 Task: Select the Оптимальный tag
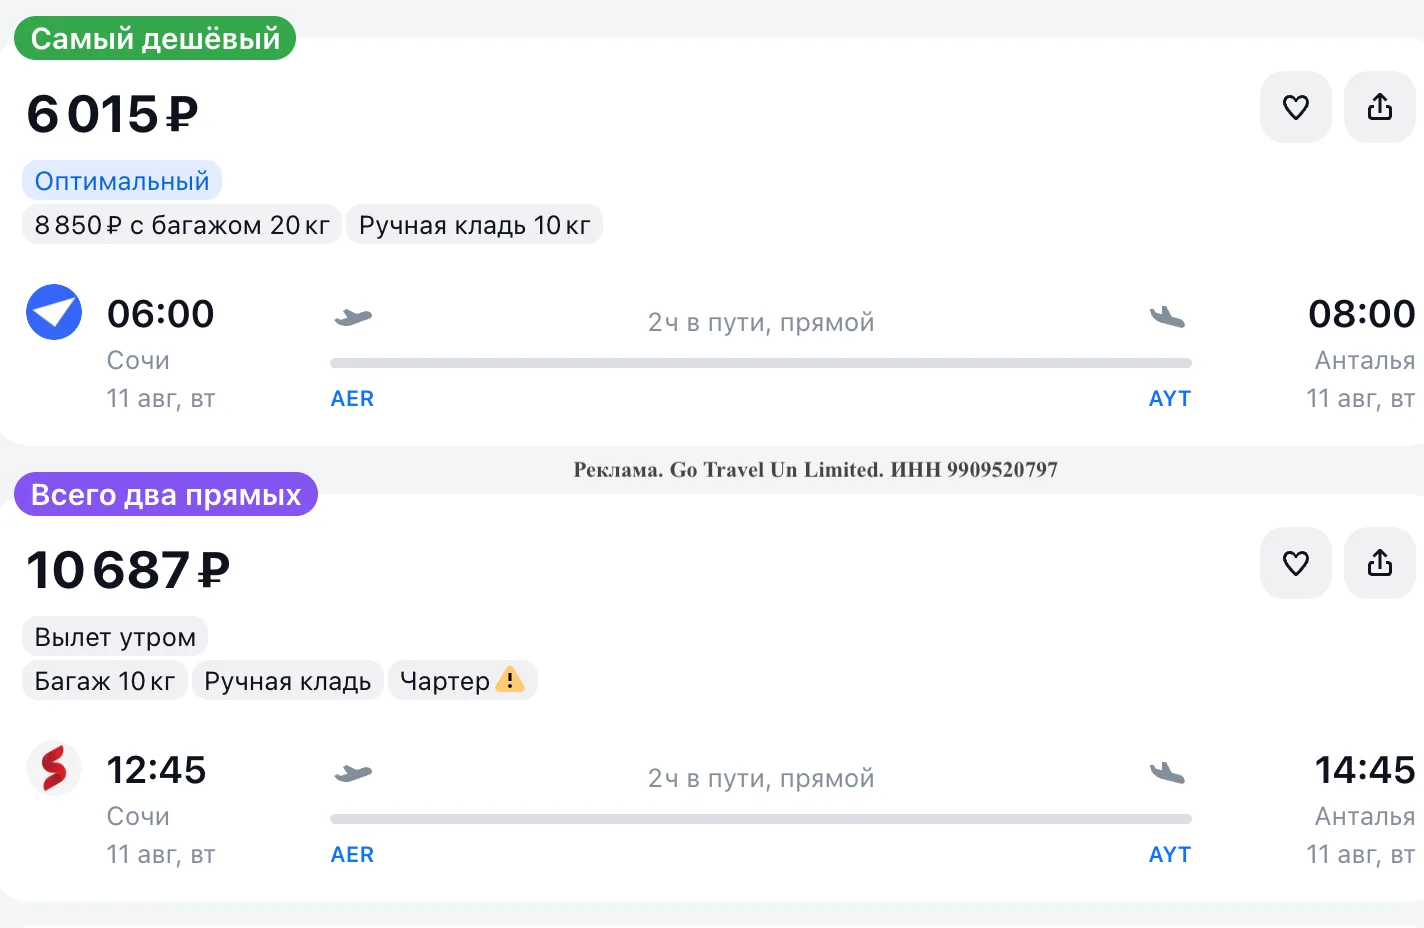point(122,181)
